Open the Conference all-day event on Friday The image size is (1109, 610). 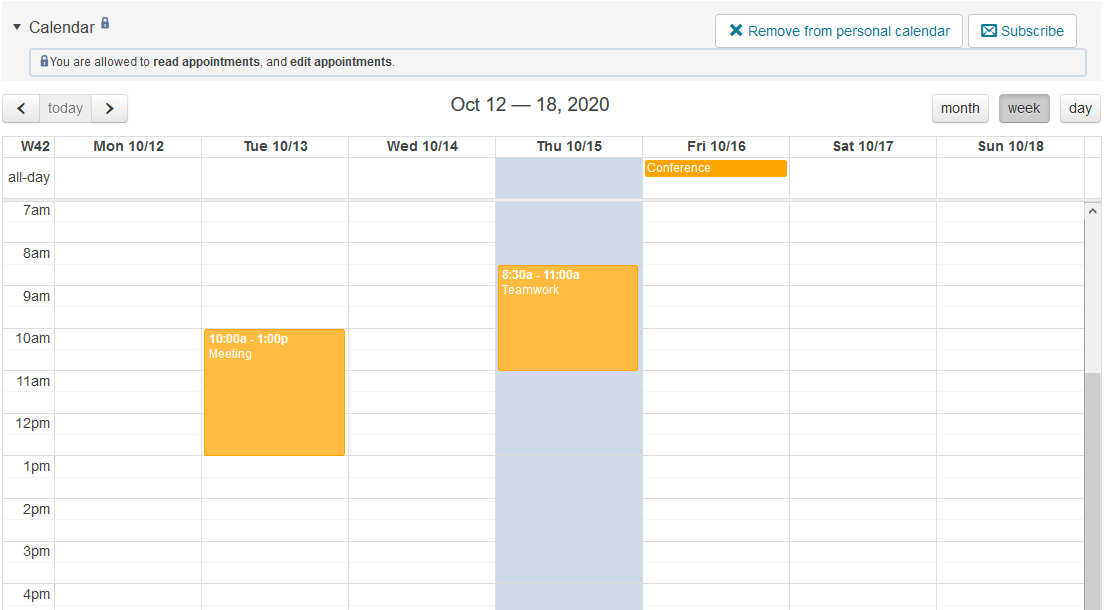pyautogui.click(x=715, y=168)
